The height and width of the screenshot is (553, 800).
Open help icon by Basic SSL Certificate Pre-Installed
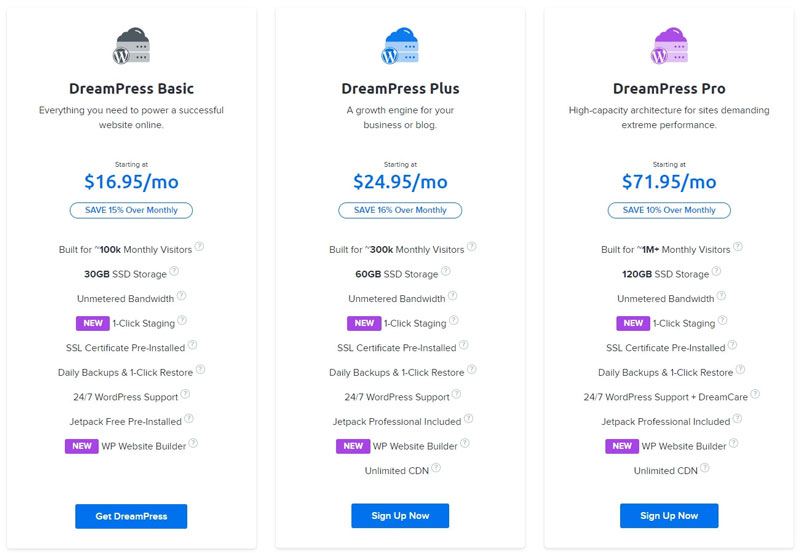pyautogui.click(x=192, y=345)
